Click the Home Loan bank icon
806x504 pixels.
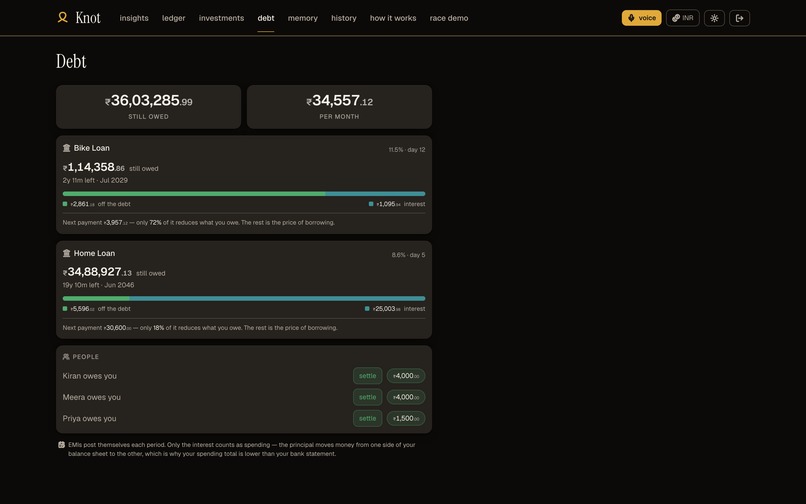[66, 253]
